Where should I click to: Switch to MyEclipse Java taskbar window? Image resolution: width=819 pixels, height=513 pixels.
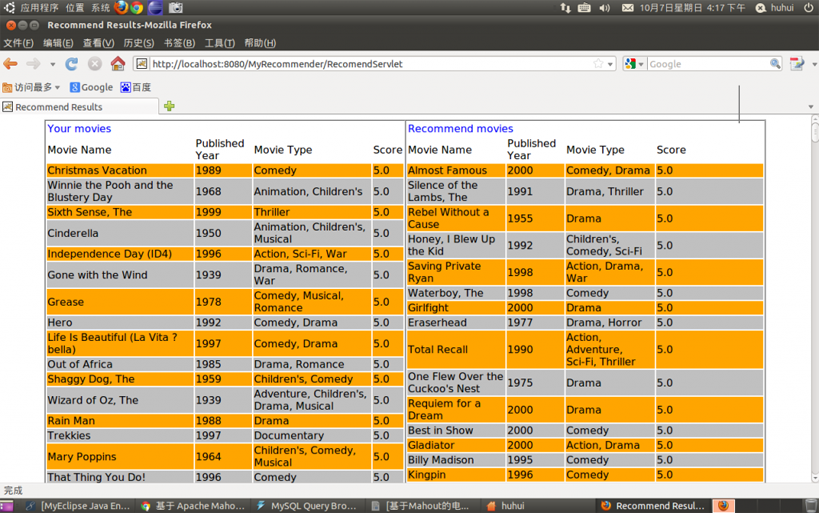click(78, 506)
